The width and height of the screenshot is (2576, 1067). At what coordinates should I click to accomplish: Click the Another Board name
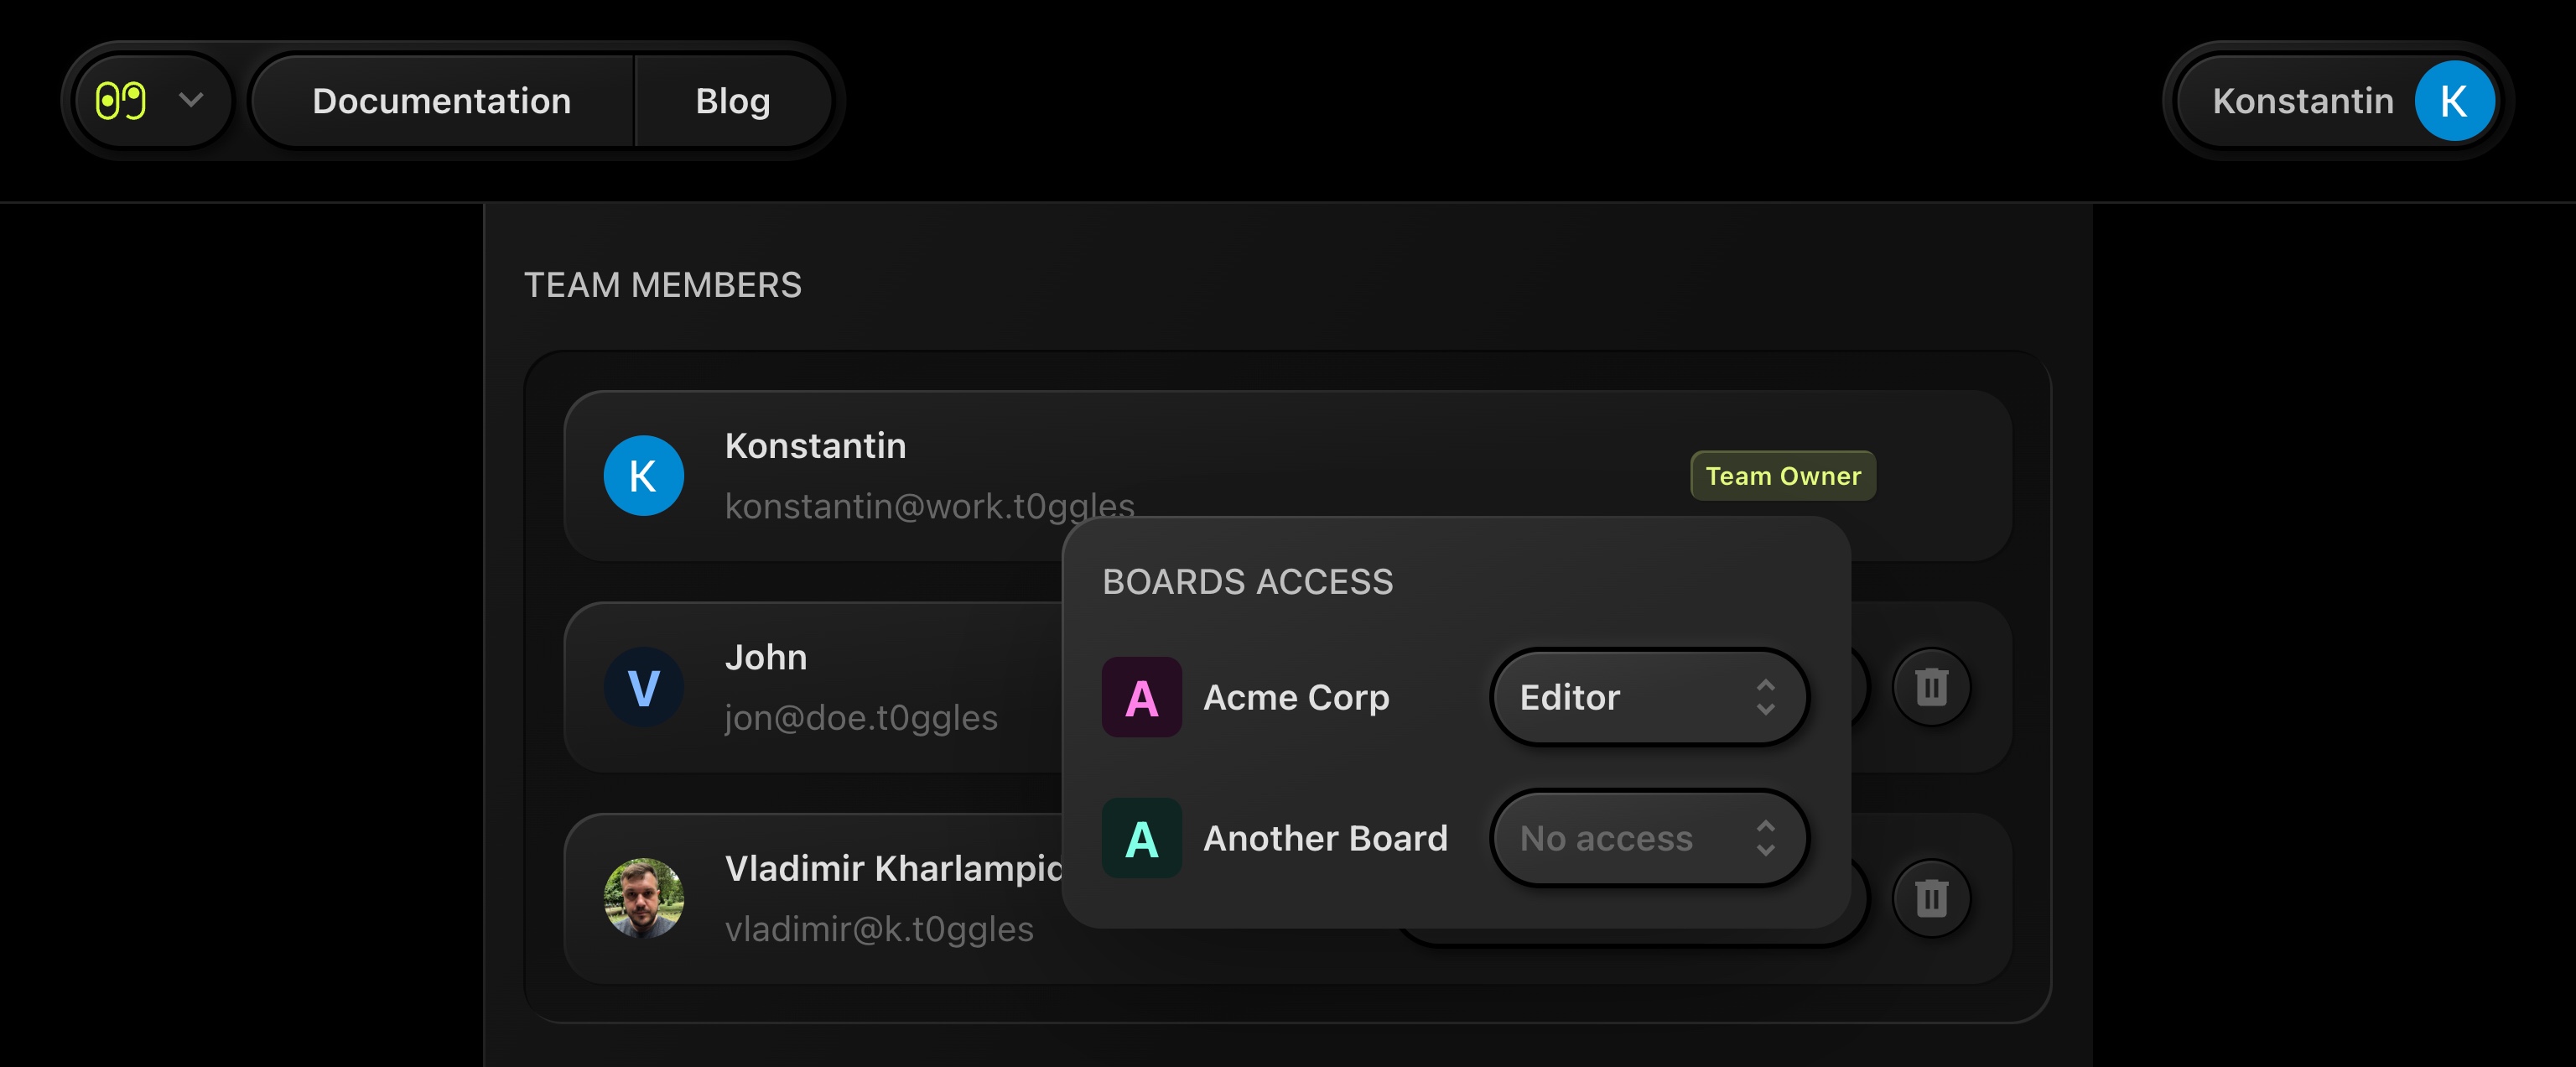click(x=1324, y=838)
